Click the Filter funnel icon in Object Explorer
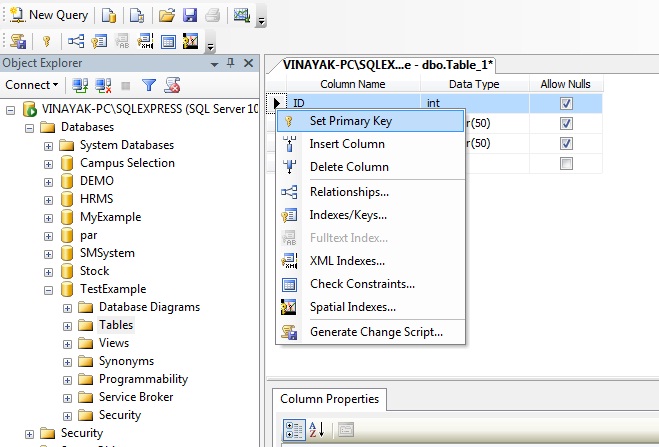Image resolution: width=659 pixels, height=447 pixels. pos(149,86)
